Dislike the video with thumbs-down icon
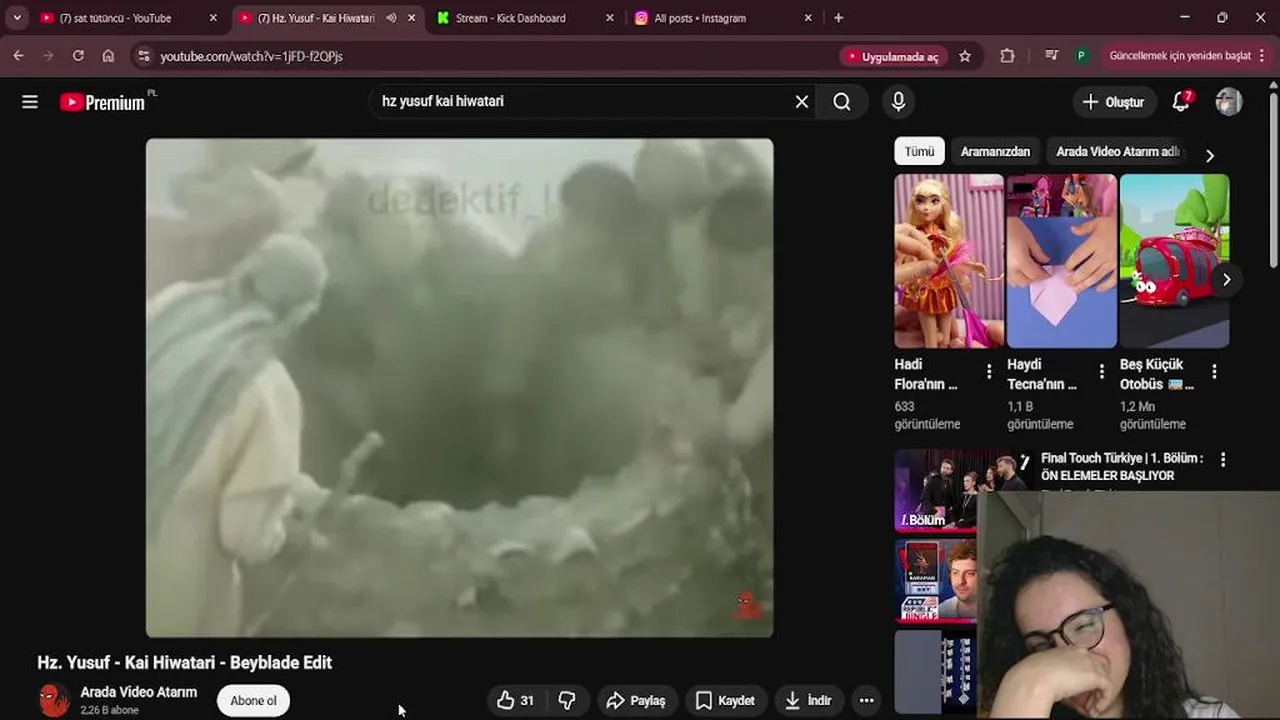Screen dimensions: 1280x720 click(x=567, y=701)
